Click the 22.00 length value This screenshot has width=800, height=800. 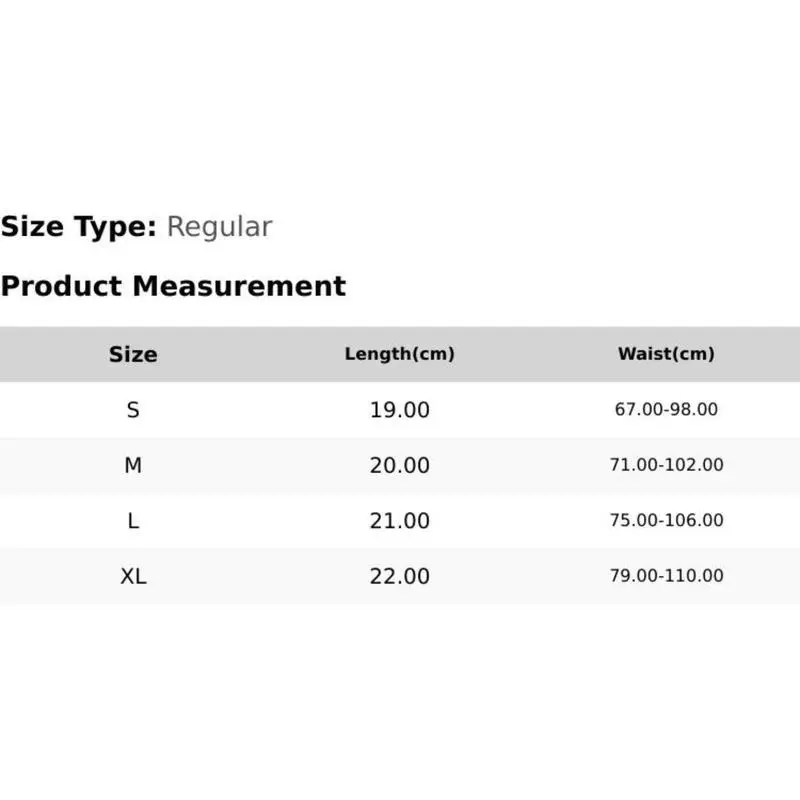click(x=399, y=577)
